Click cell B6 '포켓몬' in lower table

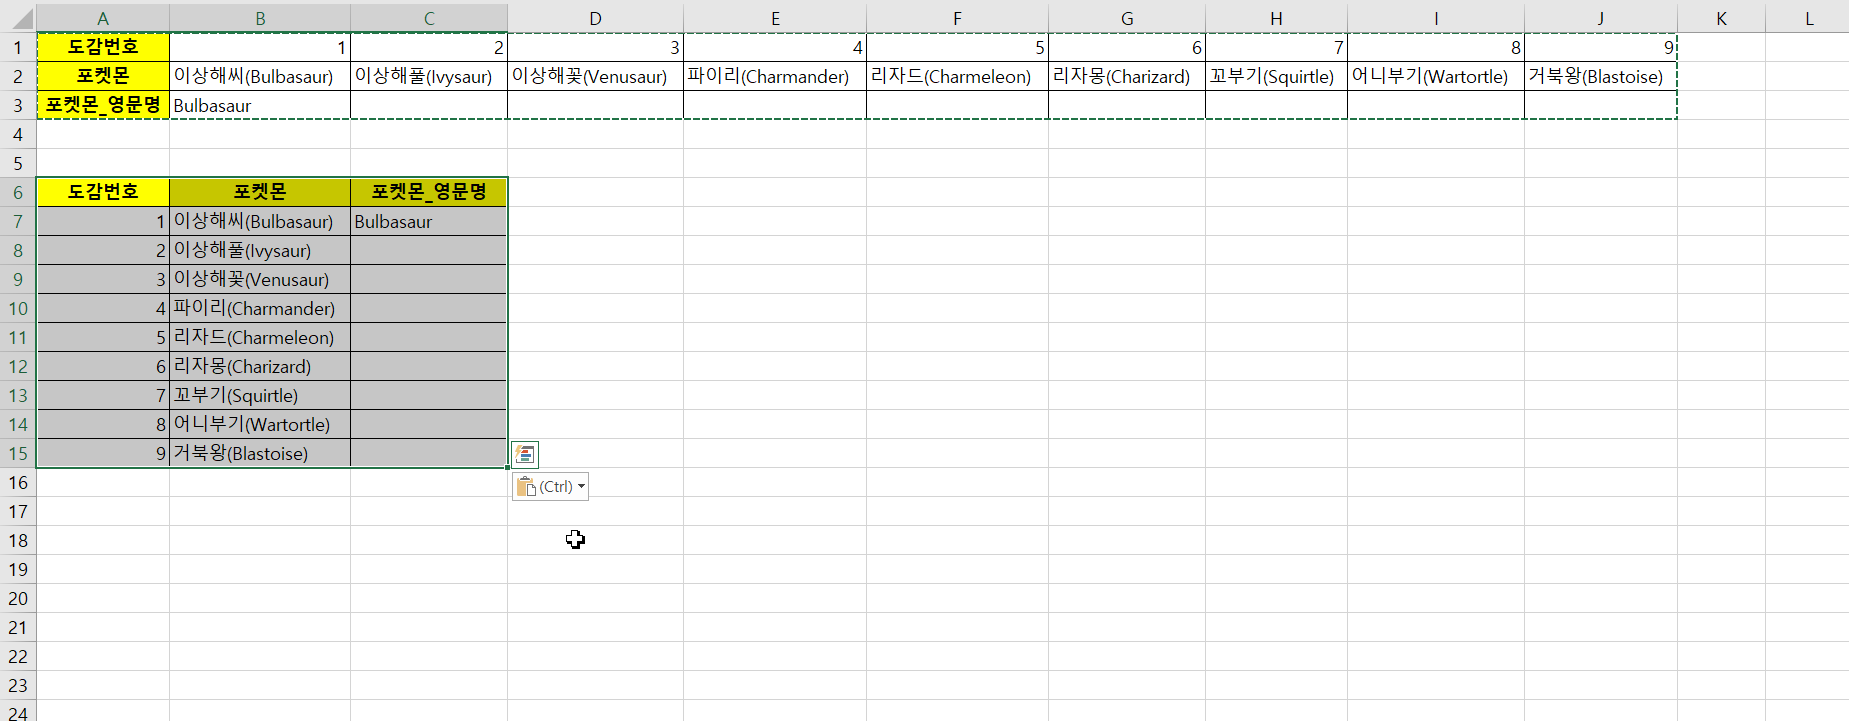pos(260,192)
